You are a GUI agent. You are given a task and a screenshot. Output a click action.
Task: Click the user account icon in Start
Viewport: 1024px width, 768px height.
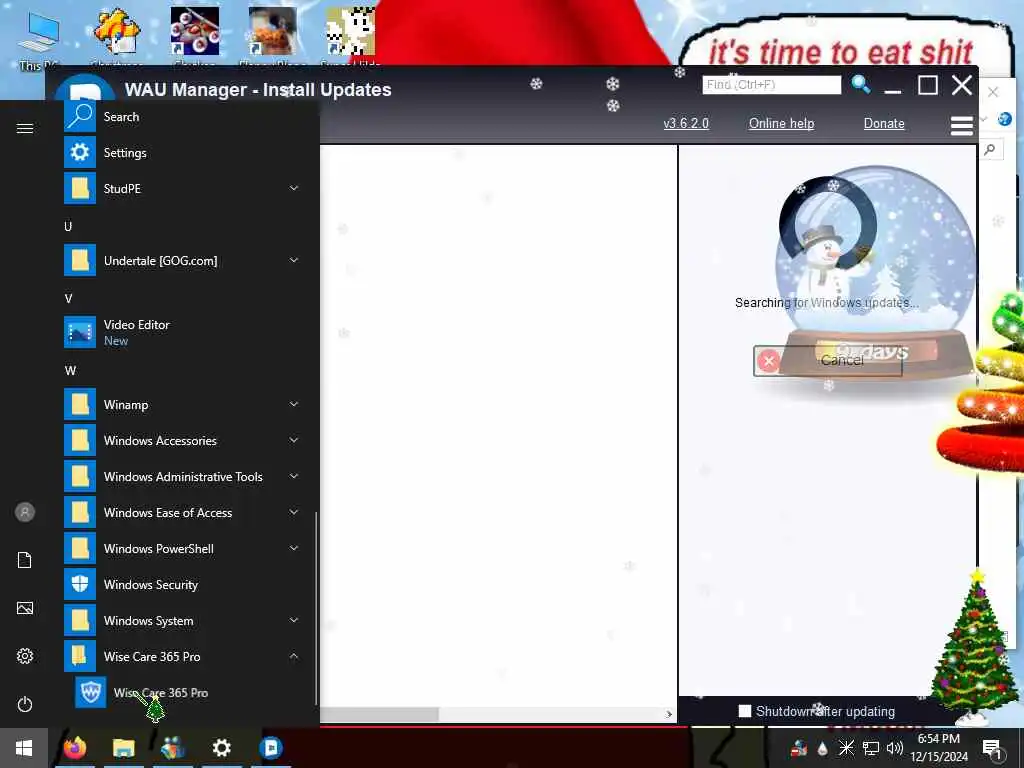pos(25,512)
